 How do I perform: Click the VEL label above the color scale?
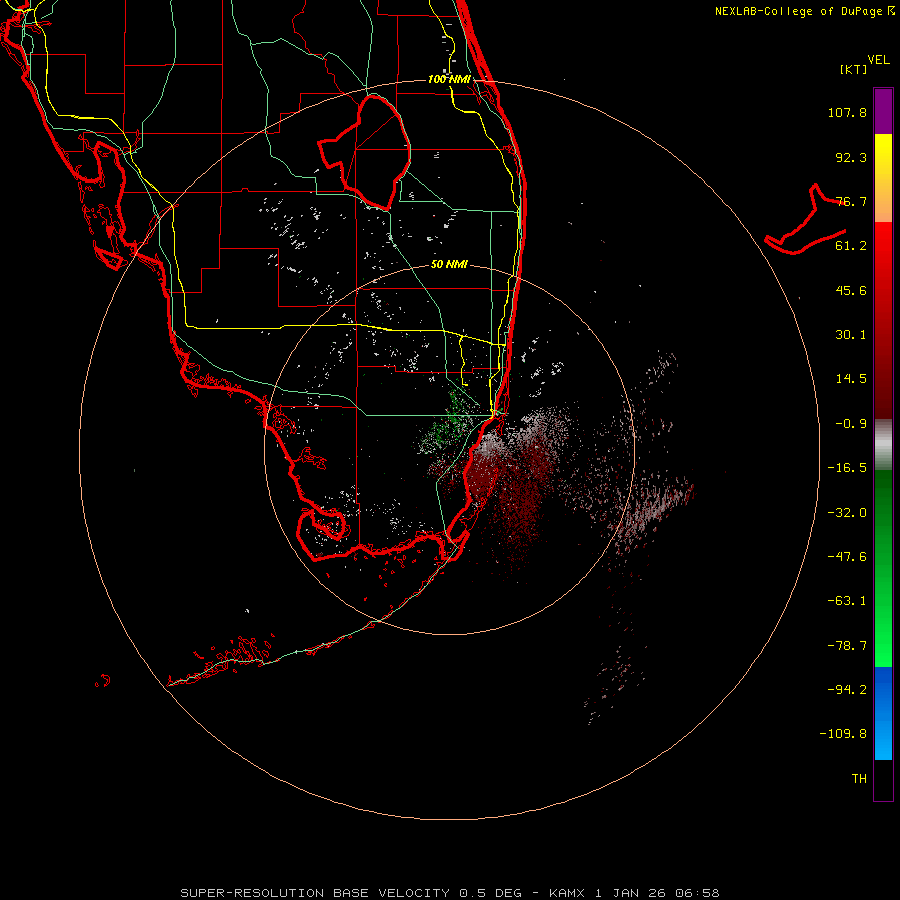point(879,60)
